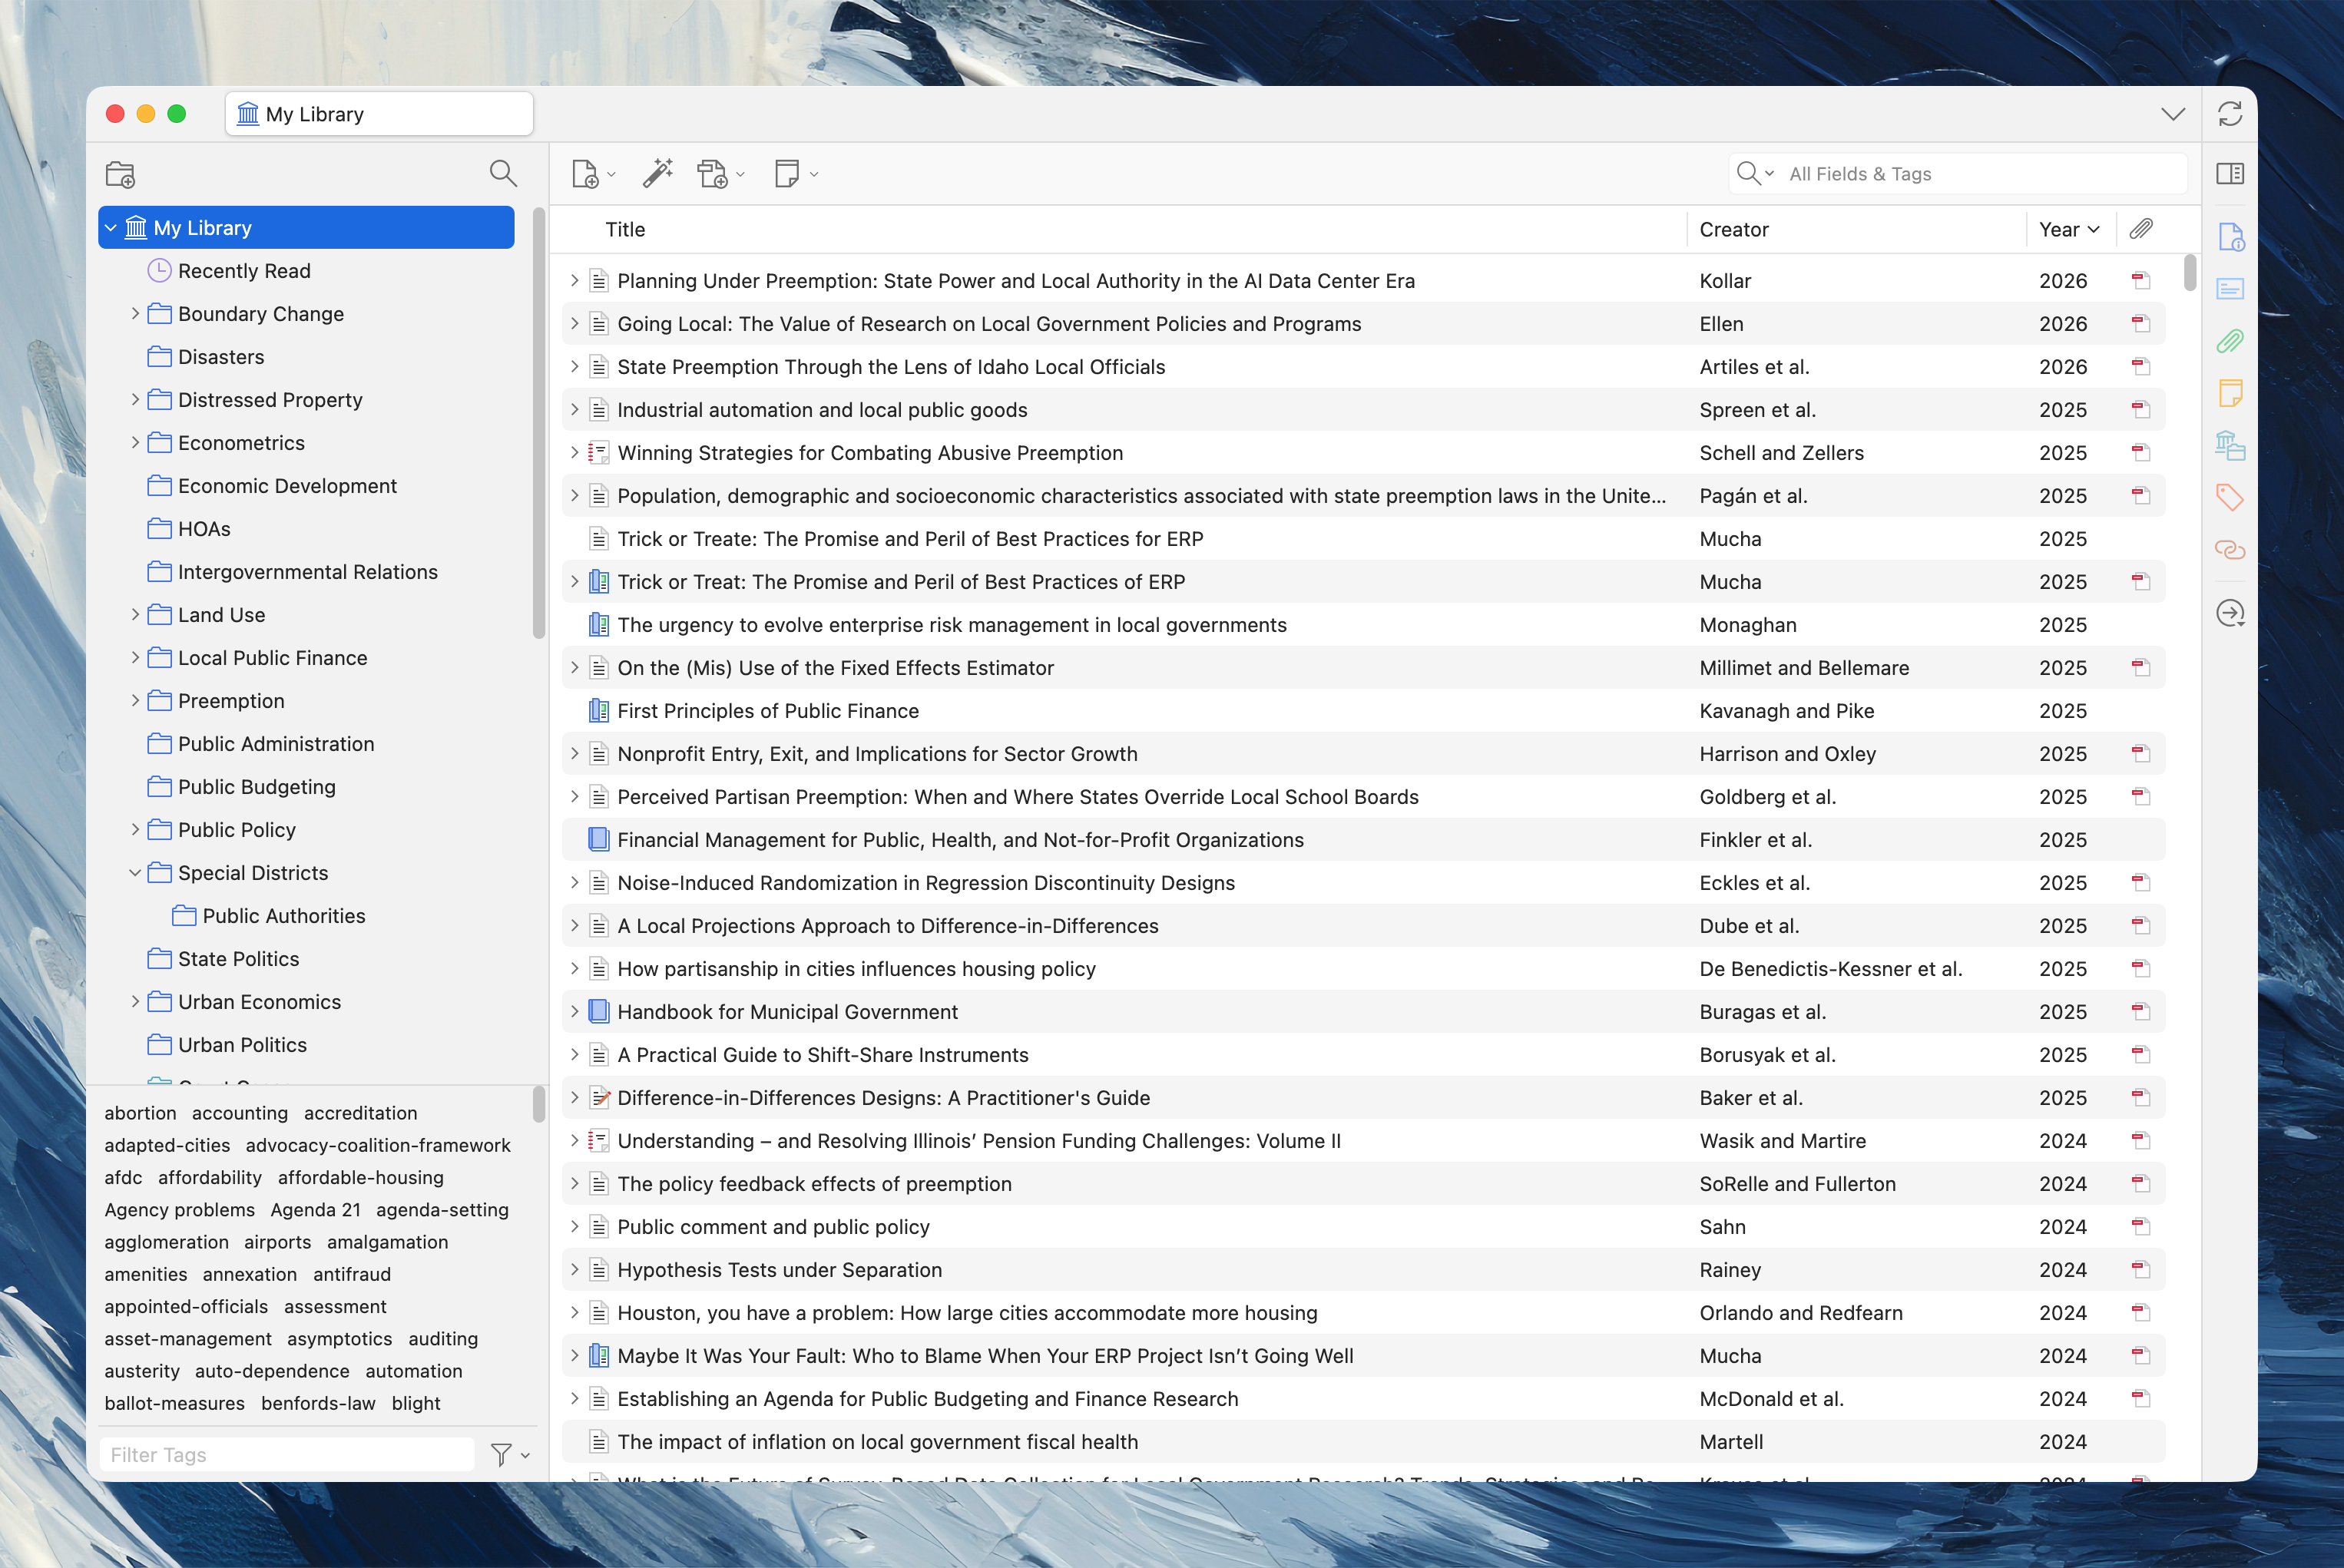Filter by the benfords-law tag

[x=318, y=1404]
